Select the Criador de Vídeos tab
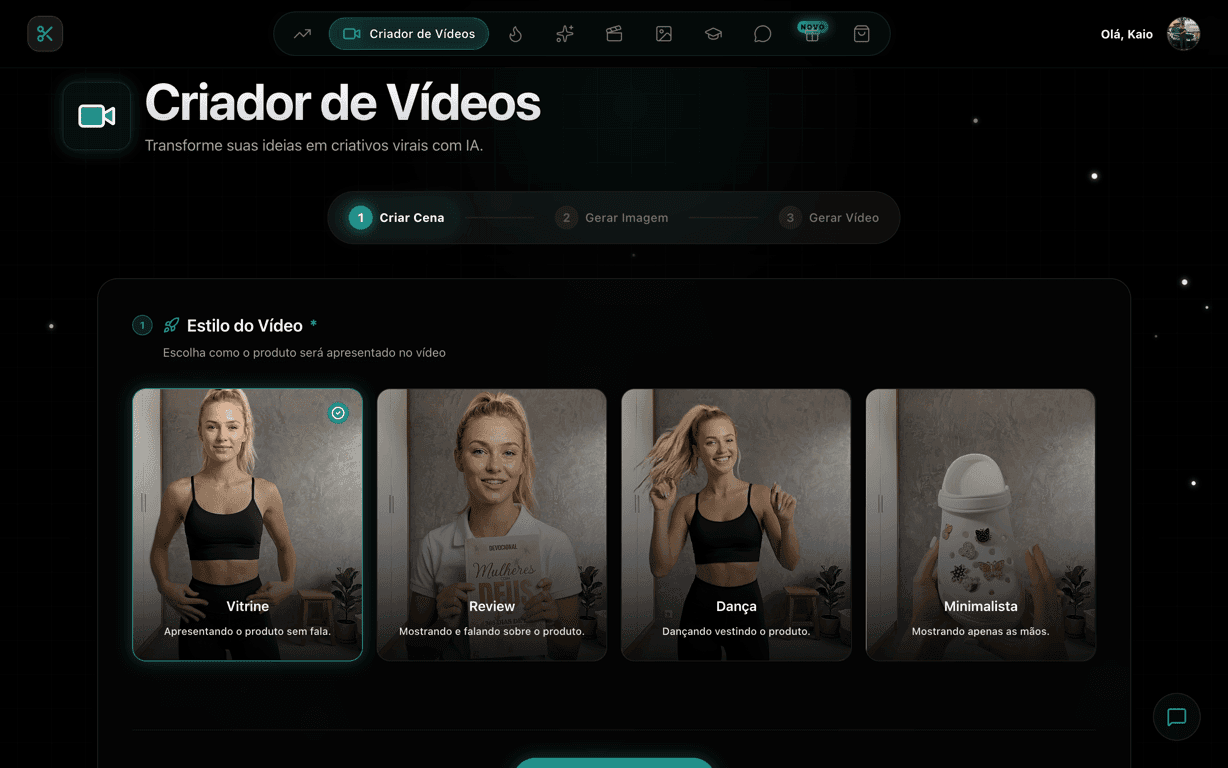The width and height of the screenshot is (1228, 768). point(409,34)
